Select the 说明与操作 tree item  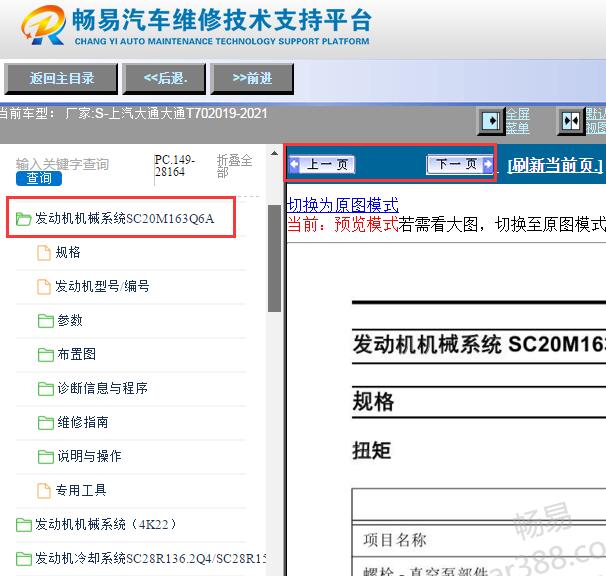(x=89, y=457)
